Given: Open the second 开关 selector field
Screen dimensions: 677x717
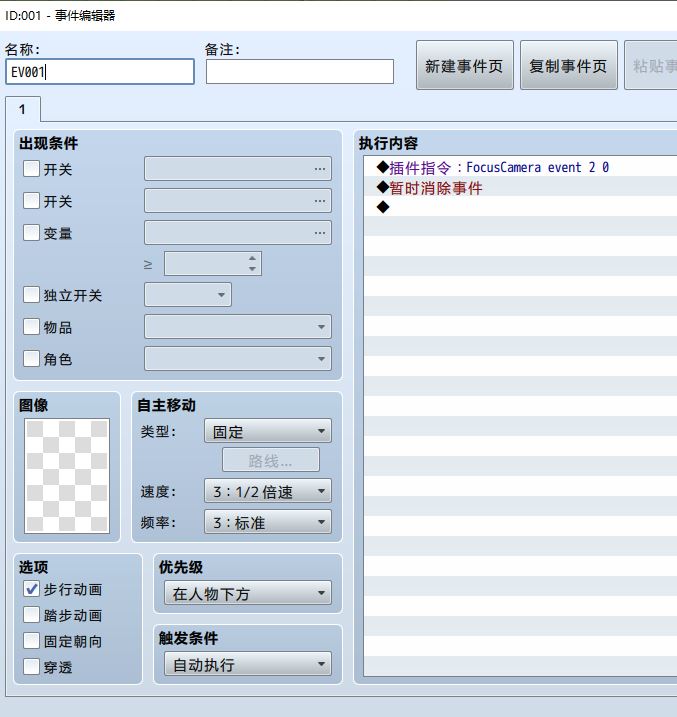Looking at the screenshot, I should 238,200.
